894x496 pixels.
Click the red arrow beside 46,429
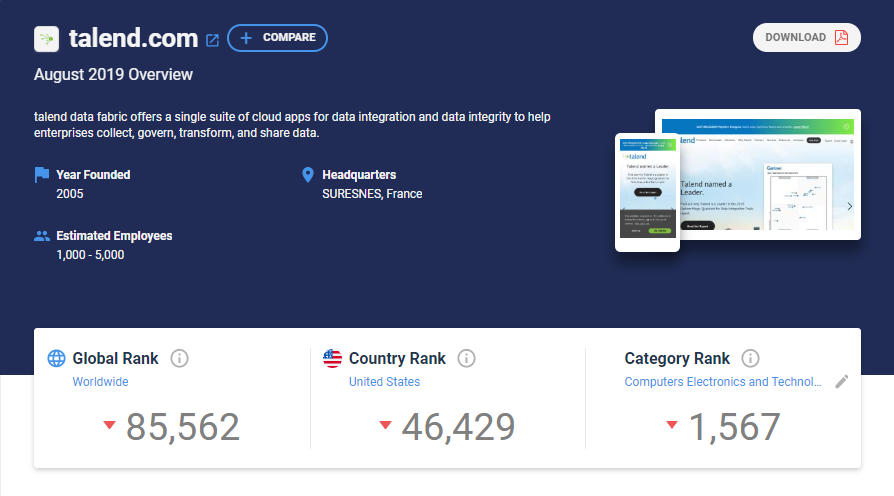click(x=385, y=425)
